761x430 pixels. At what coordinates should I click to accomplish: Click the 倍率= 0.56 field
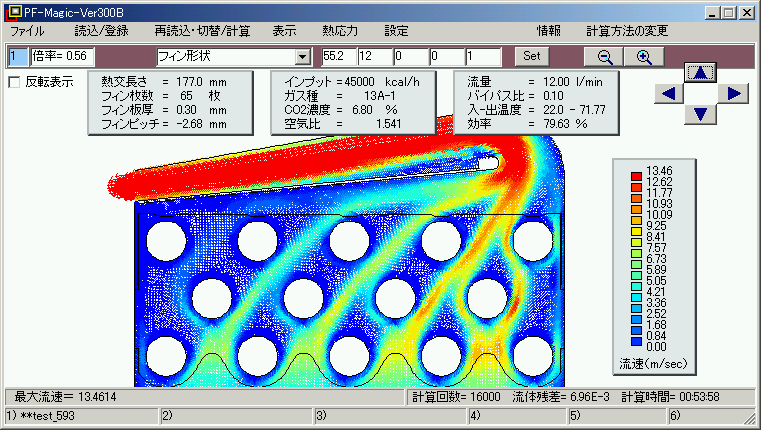62,56
